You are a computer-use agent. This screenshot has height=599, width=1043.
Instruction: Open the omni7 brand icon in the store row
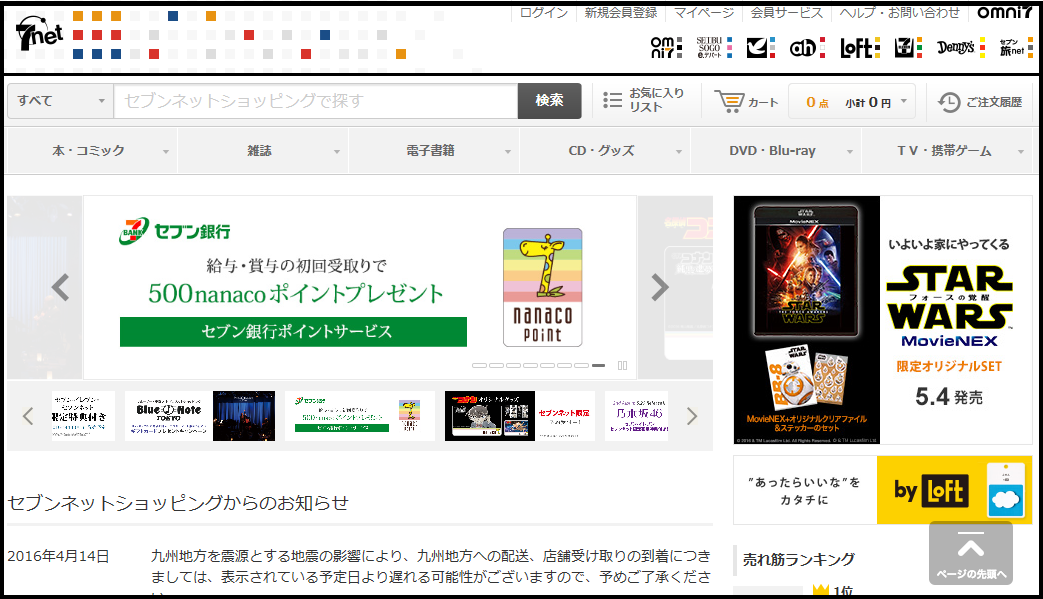pos(666,47)
